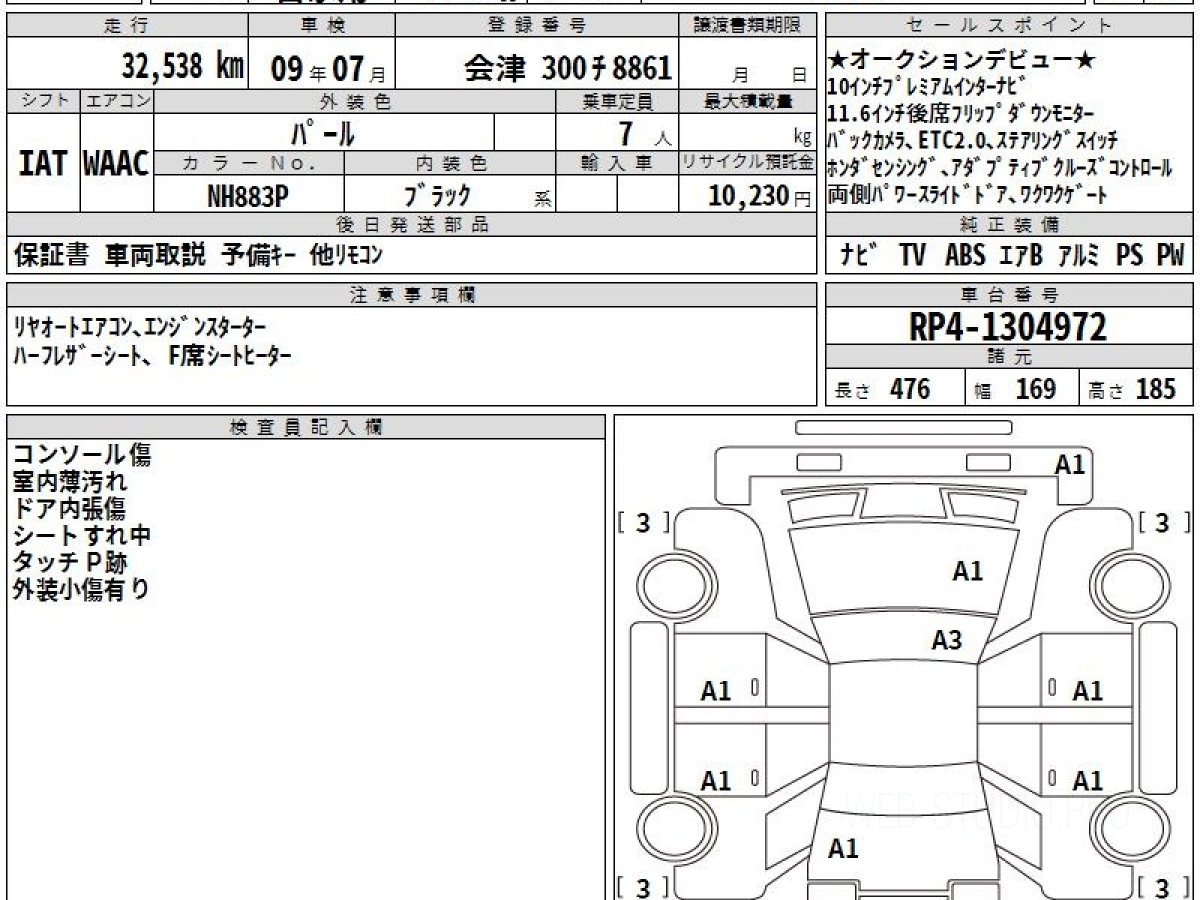
Task: Select the バックカメラ、ETC2.0 sales point line
Action: click(x=973, y=140)
